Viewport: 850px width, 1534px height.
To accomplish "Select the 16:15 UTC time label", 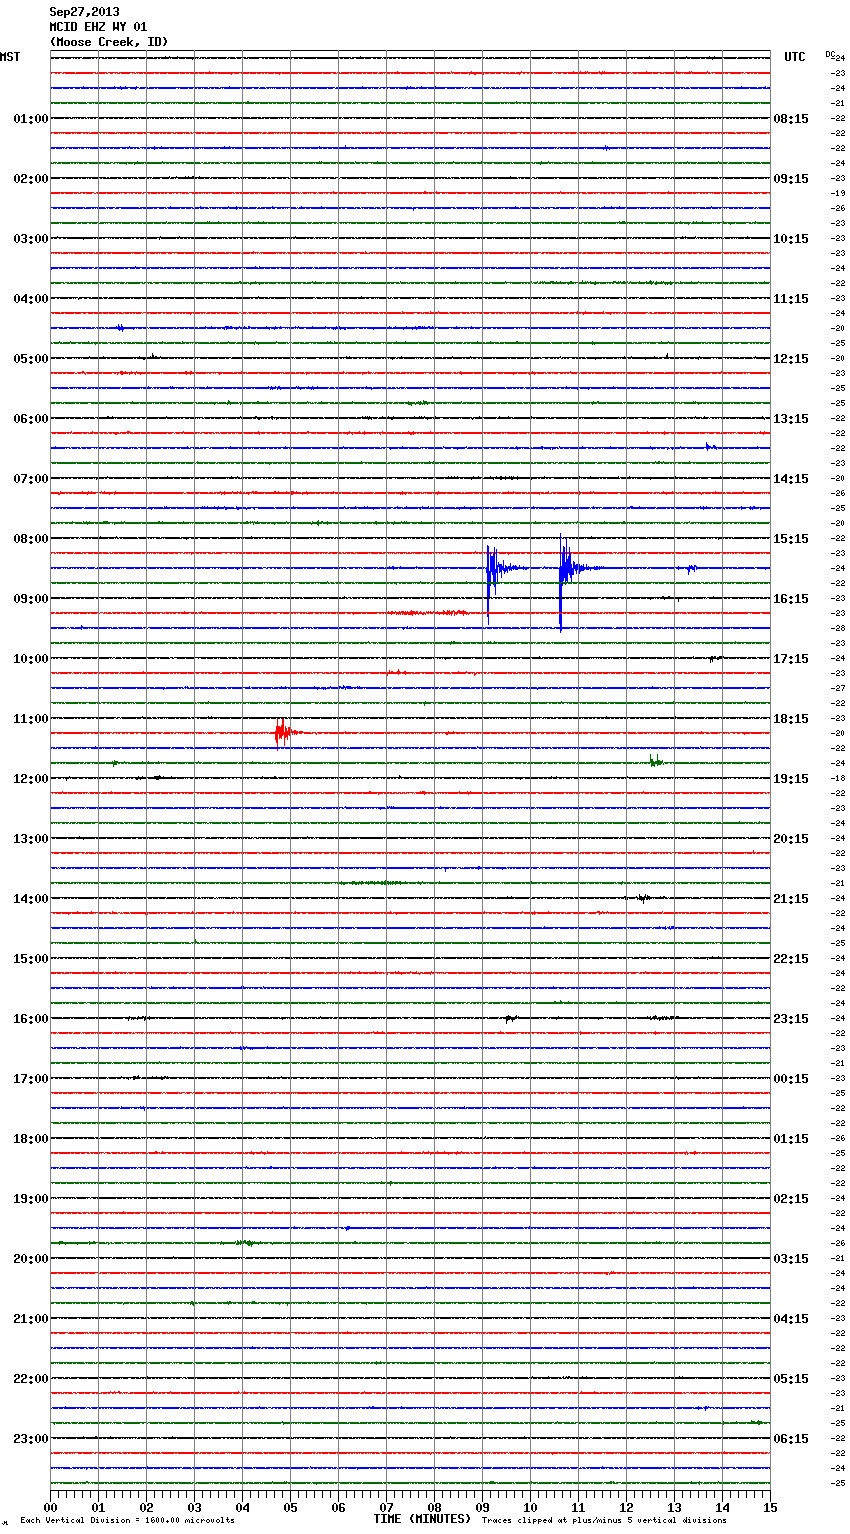I will click(x=791, y=599).
